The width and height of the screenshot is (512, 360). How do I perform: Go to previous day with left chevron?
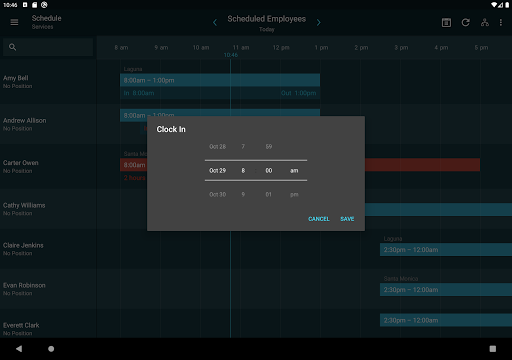pos(215,22)
